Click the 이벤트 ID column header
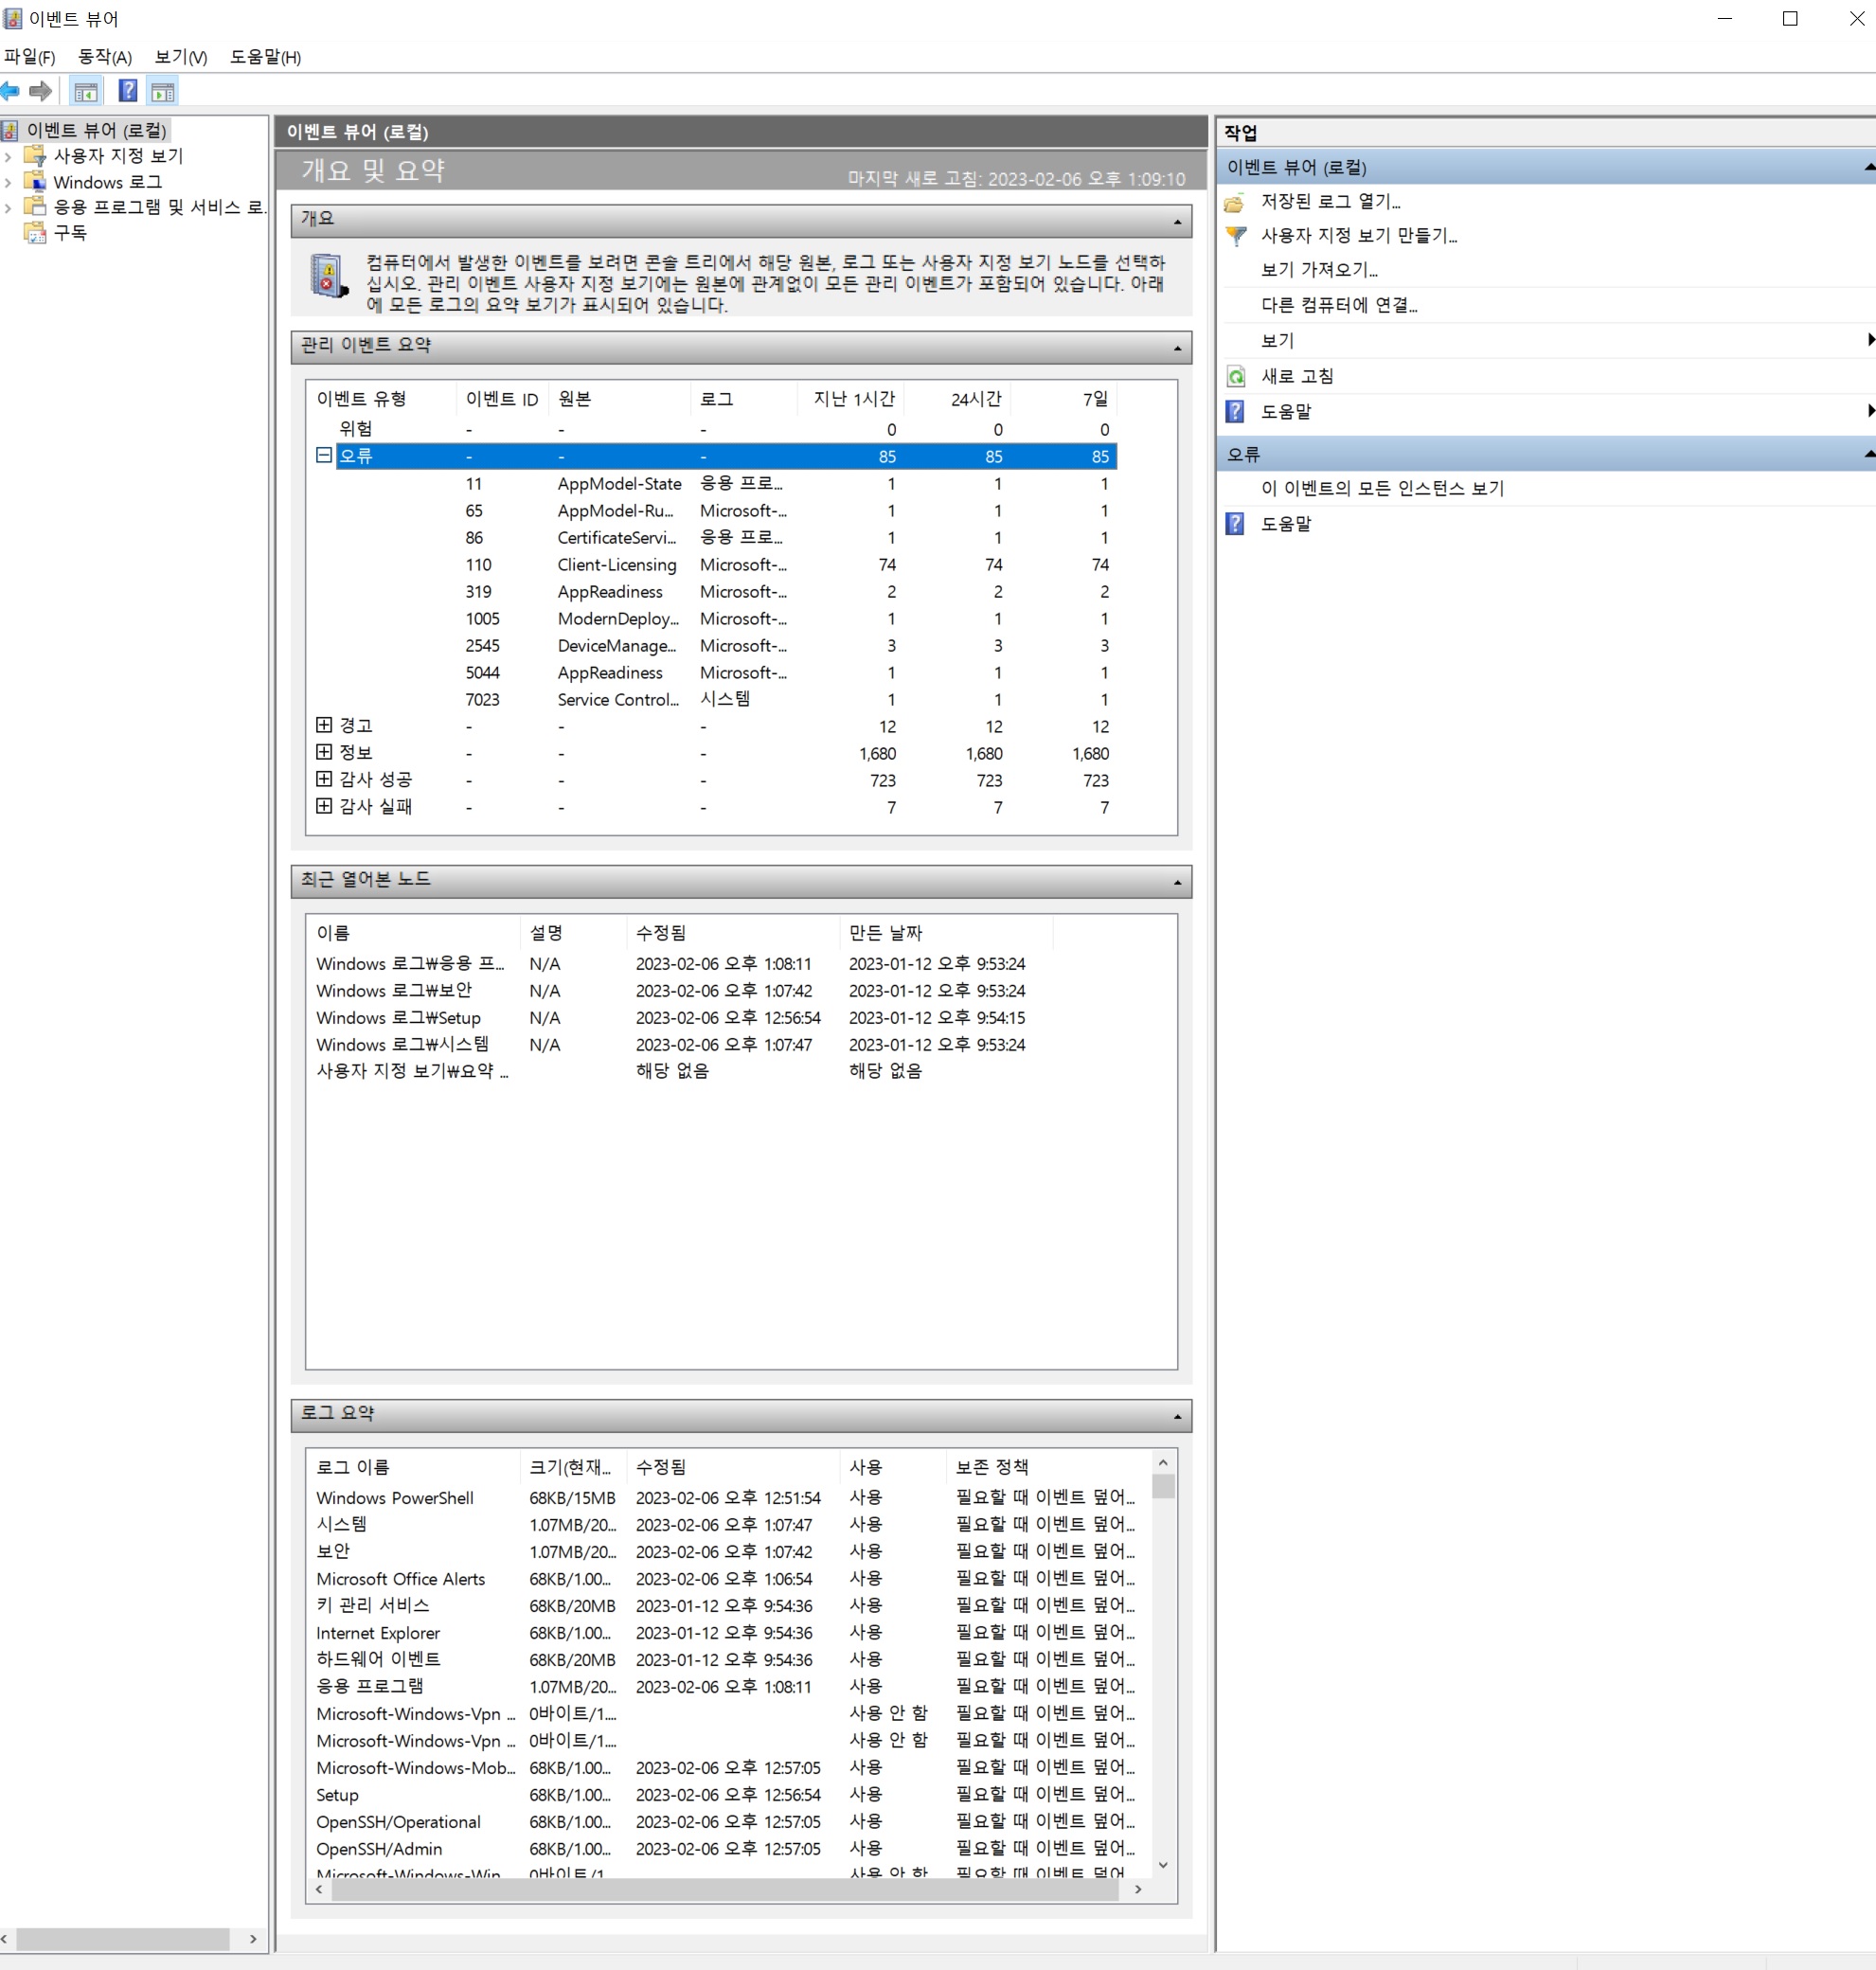Image resolution: width=1876 pixels, height=1970 pixels. tap(502, 400)
